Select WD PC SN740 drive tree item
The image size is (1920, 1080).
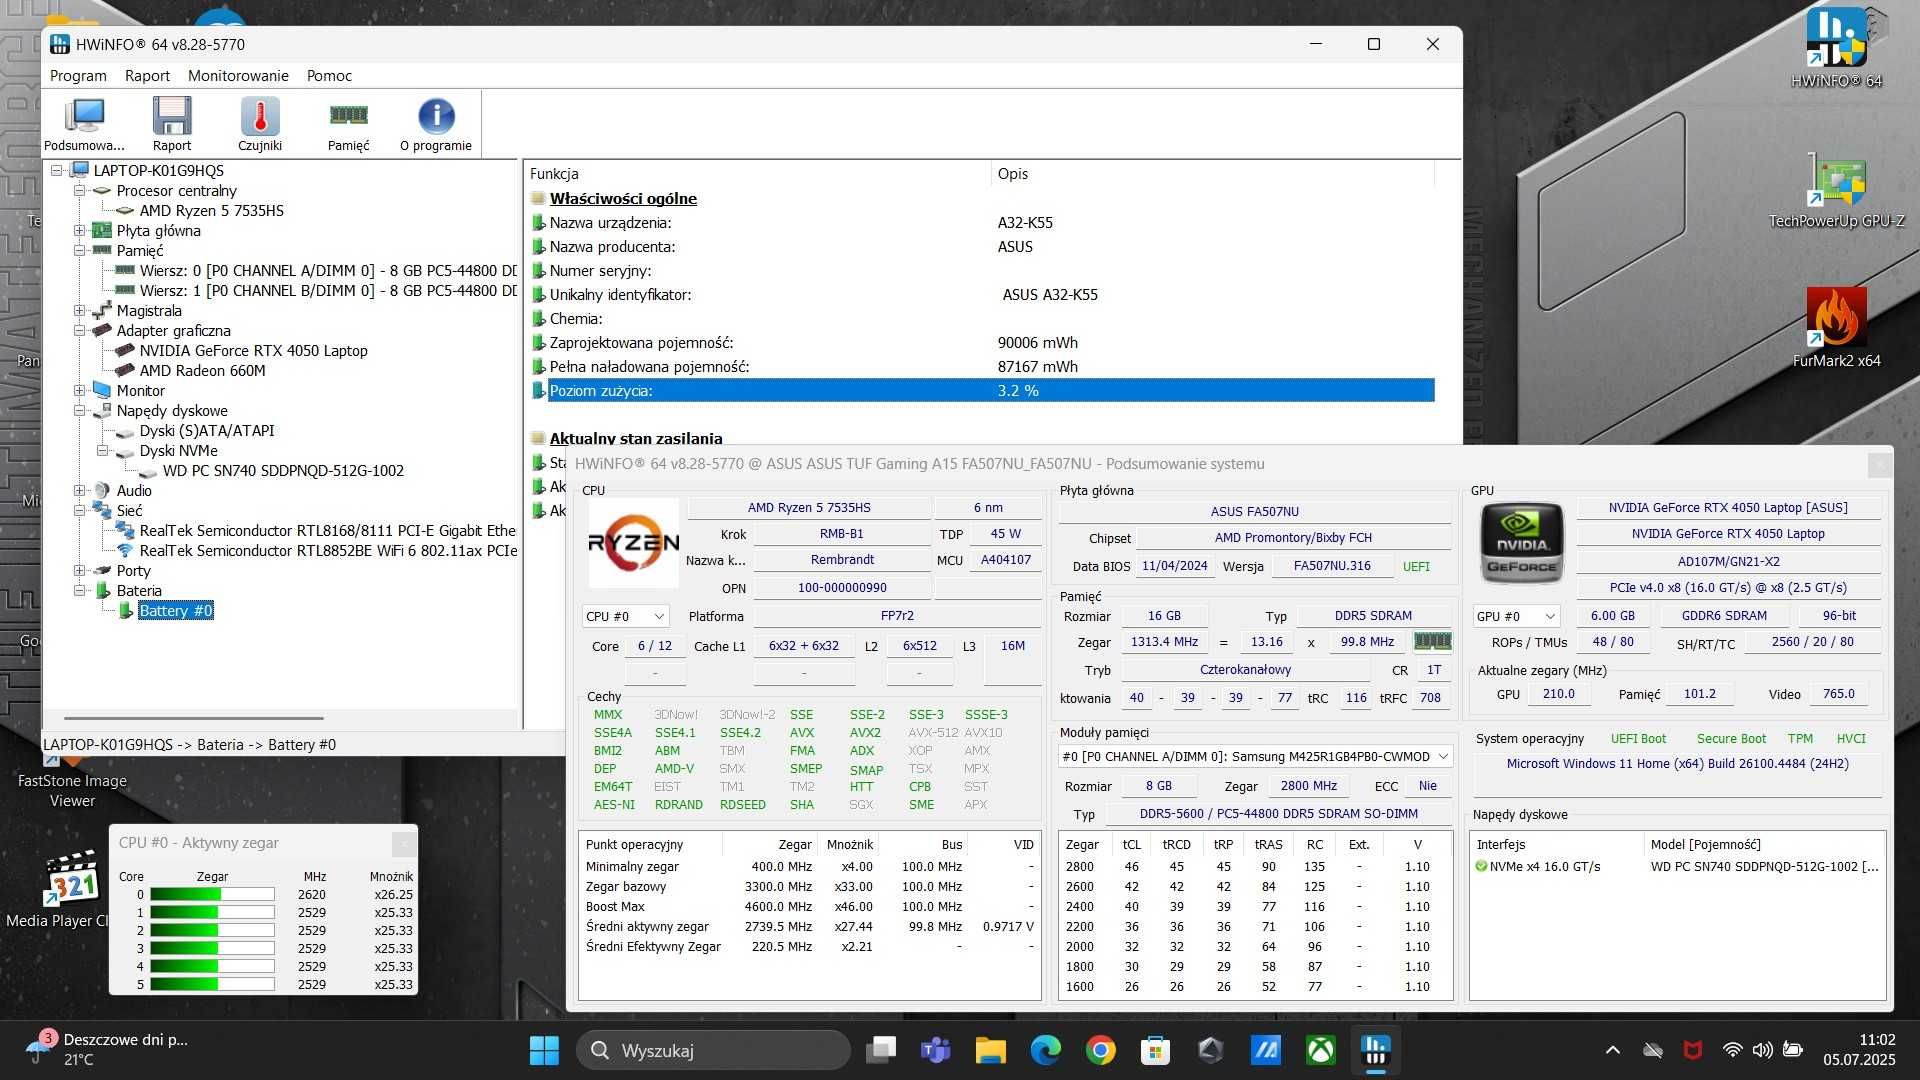tap(283, 471)
